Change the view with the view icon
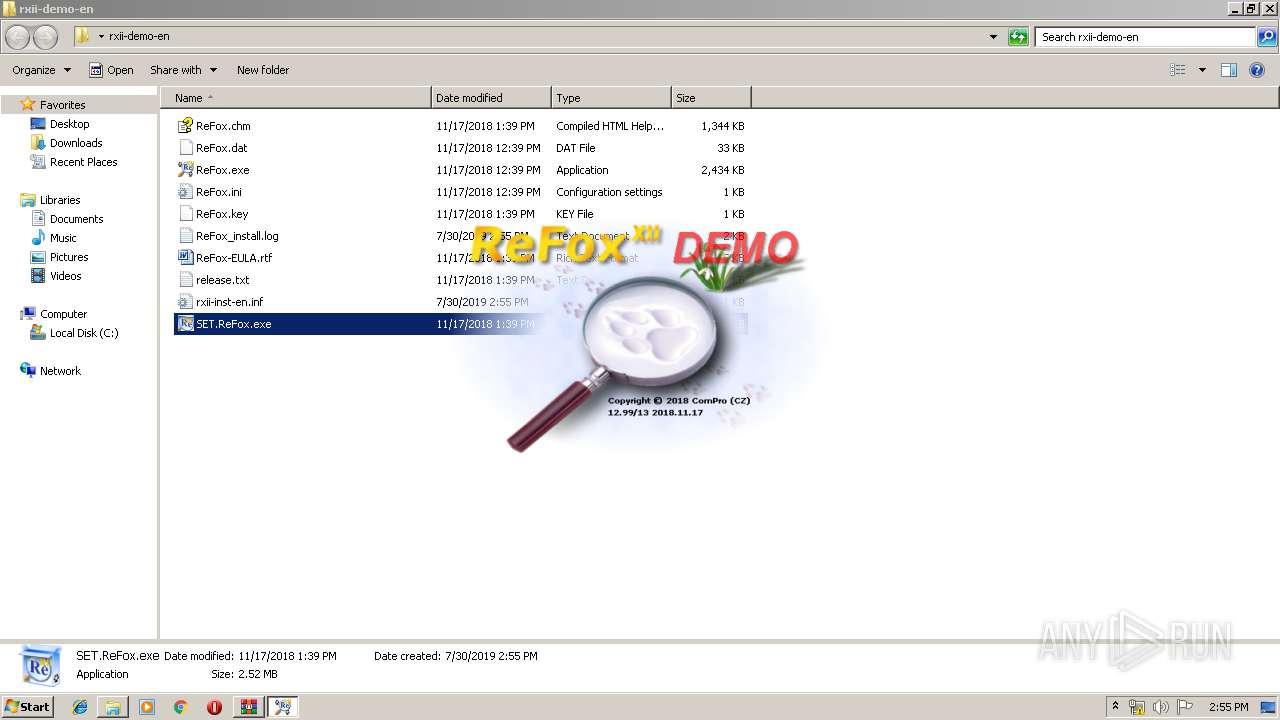The image size is (1280, 720). click(x=1178, y=70)
